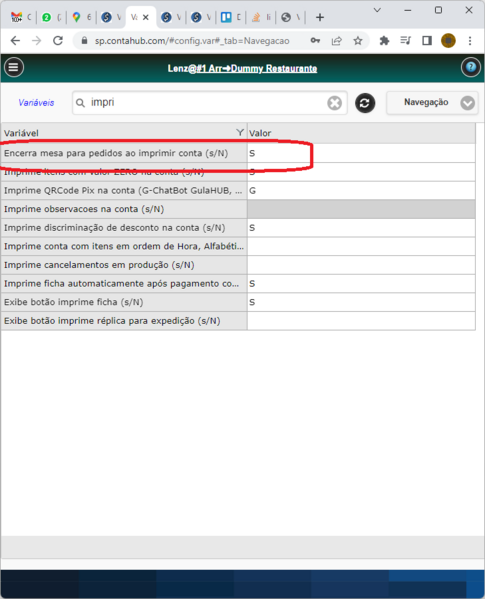Screen dimensions: 485x599
Task: Expand the Navegação dropdown
Action: pos(432,102)
